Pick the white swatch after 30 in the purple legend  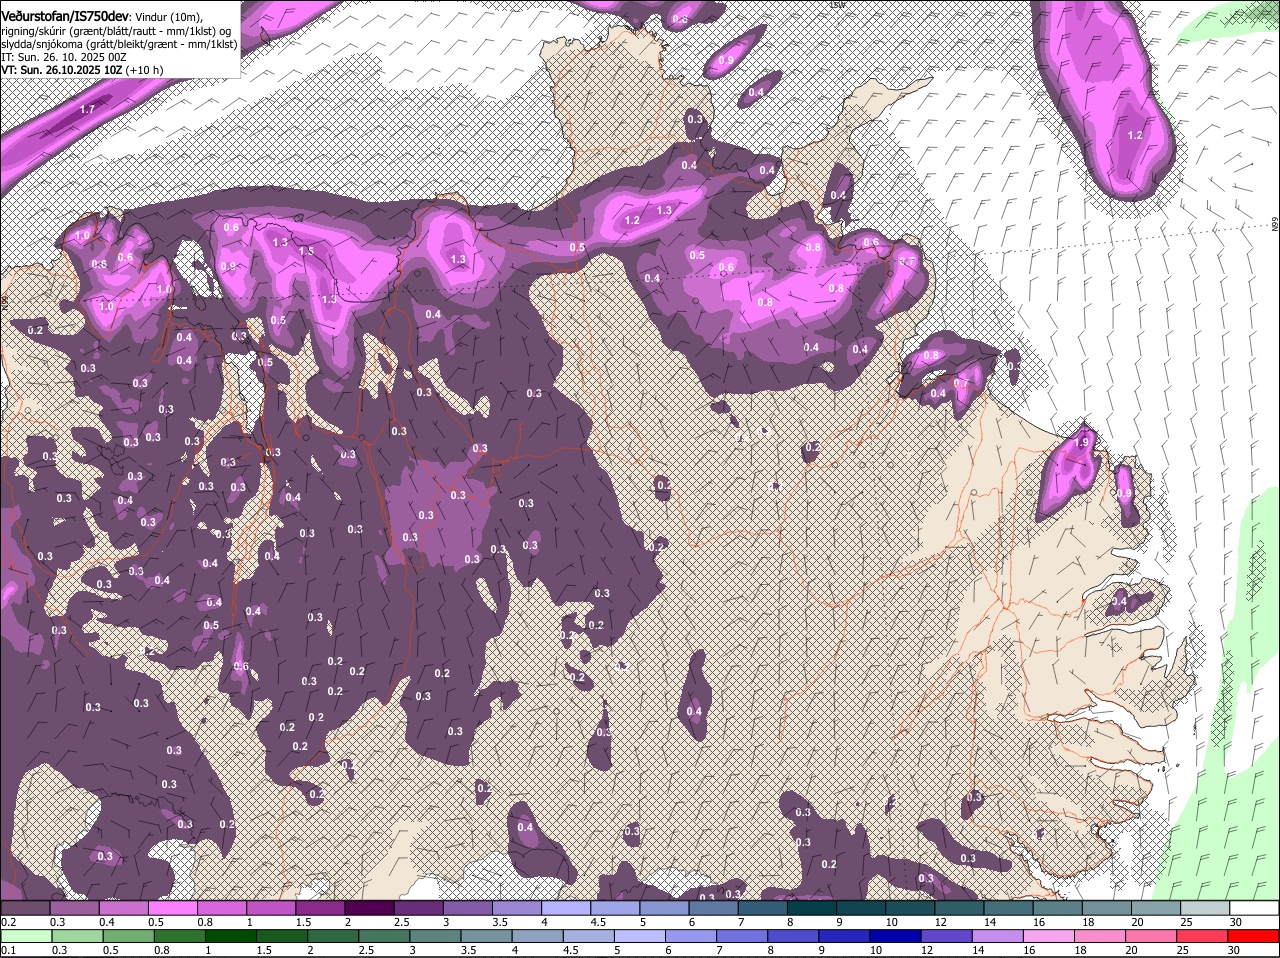pyautogui.click(x=1255, y=908)
